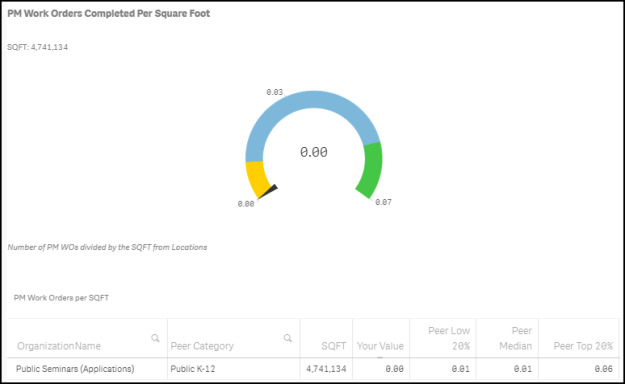The width and height of the screenshot is (625, 384).
Task: Click the 4,741,134 SQFT table cell
Action: (326, 369)
